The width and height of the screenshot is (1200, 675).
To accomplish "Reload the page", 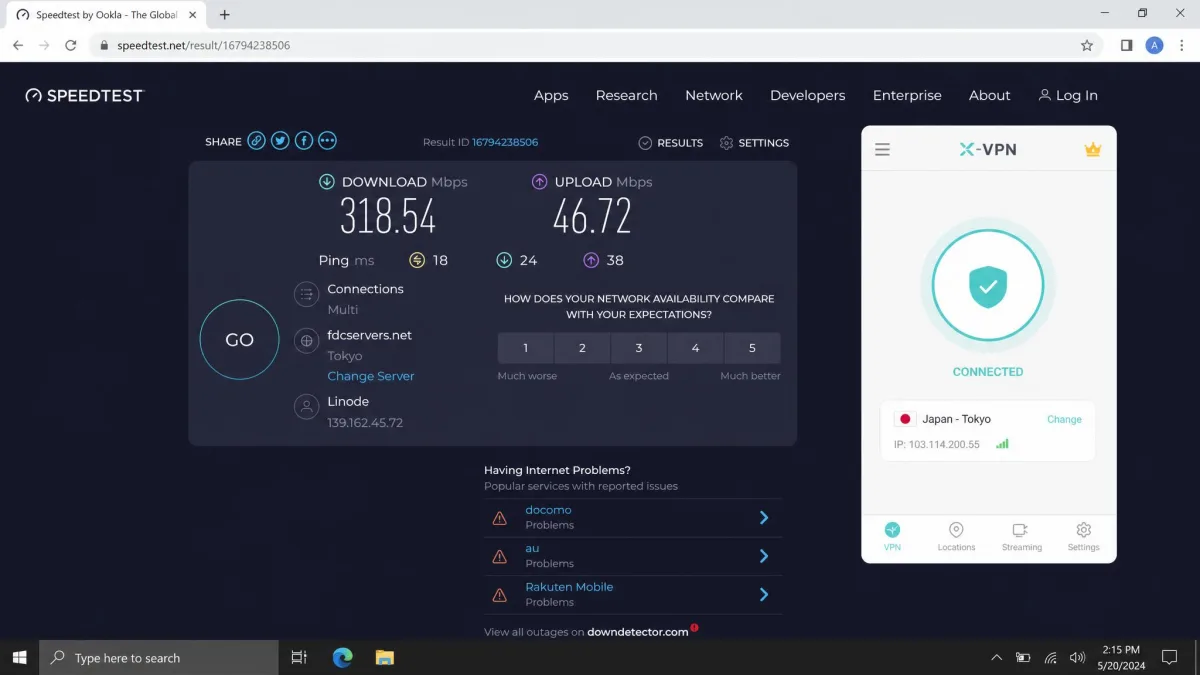I will (70, 45).
